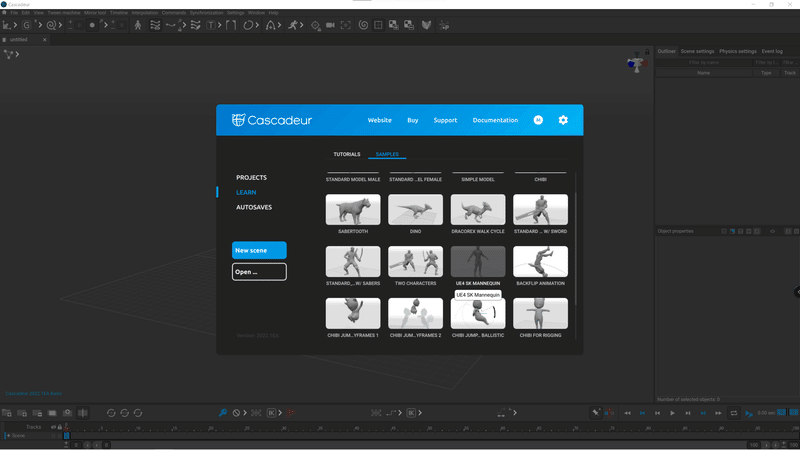
Task: Click the wavy lines with pencil icon
Action: tap(195, 25)
